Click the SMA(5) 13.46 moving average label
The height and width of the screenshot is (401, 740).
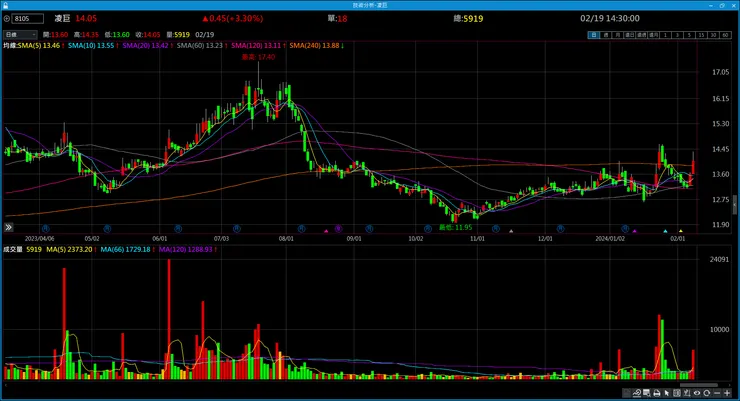click(40, 45)
